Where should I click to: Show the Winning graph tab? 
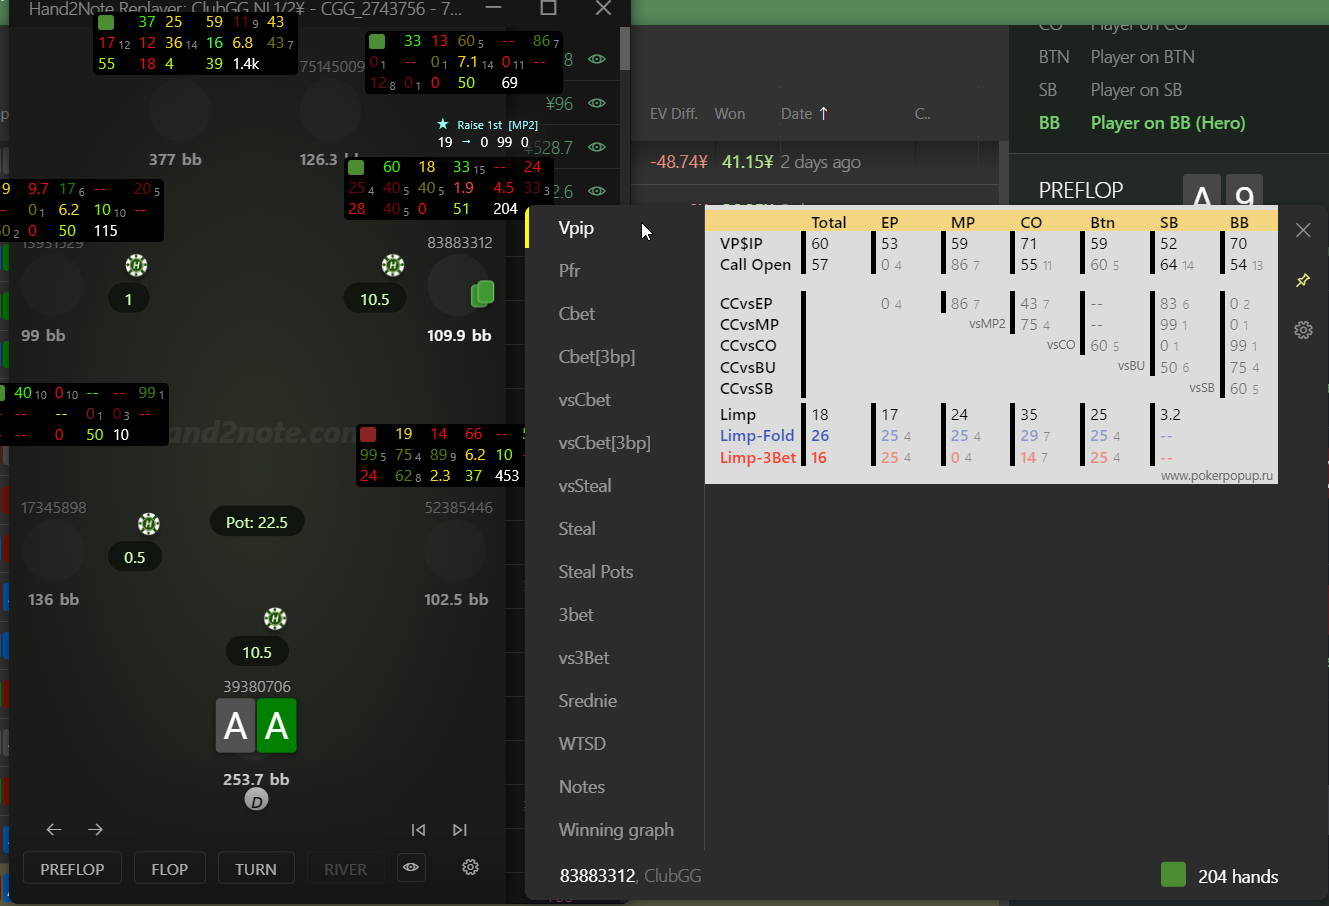point(616,830)
